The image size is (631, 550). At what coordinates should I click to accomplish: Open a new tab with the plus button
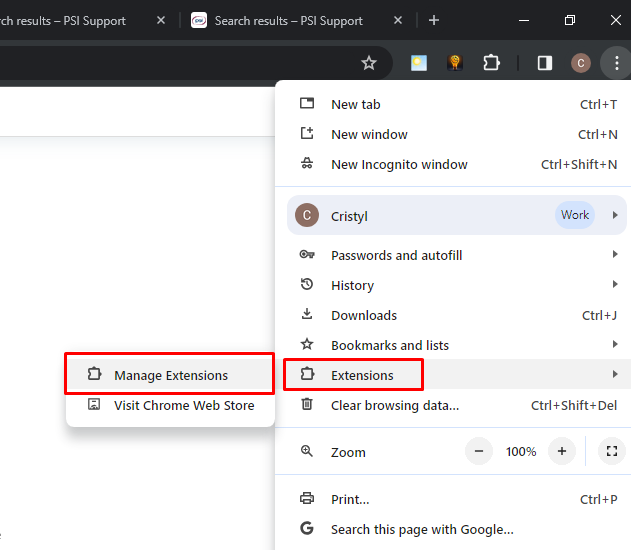433,20
